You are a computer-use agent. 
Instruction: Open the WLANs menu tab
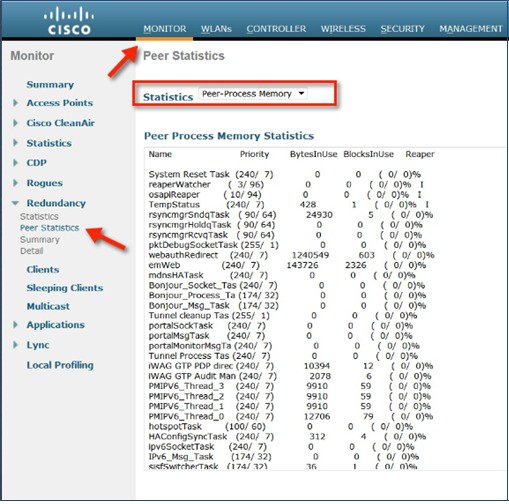(x=216, y=29)
